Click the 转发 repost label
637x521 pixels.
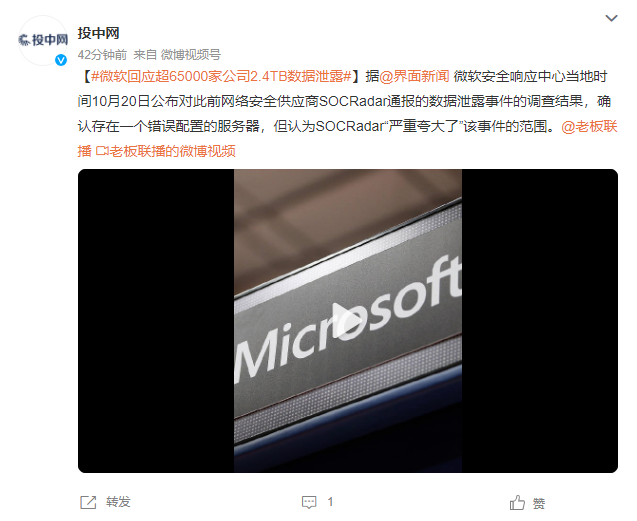click(118, 502)
